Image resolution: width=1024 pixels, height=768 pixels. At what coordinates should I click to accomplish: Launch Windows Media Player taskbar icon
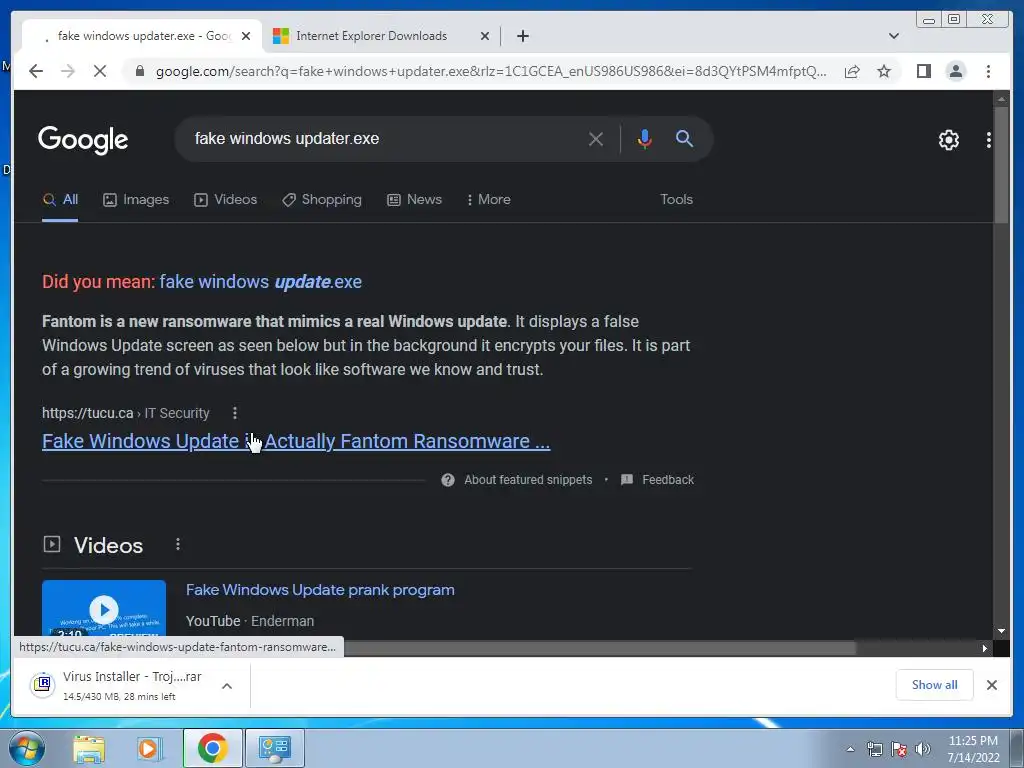[150, 748]
